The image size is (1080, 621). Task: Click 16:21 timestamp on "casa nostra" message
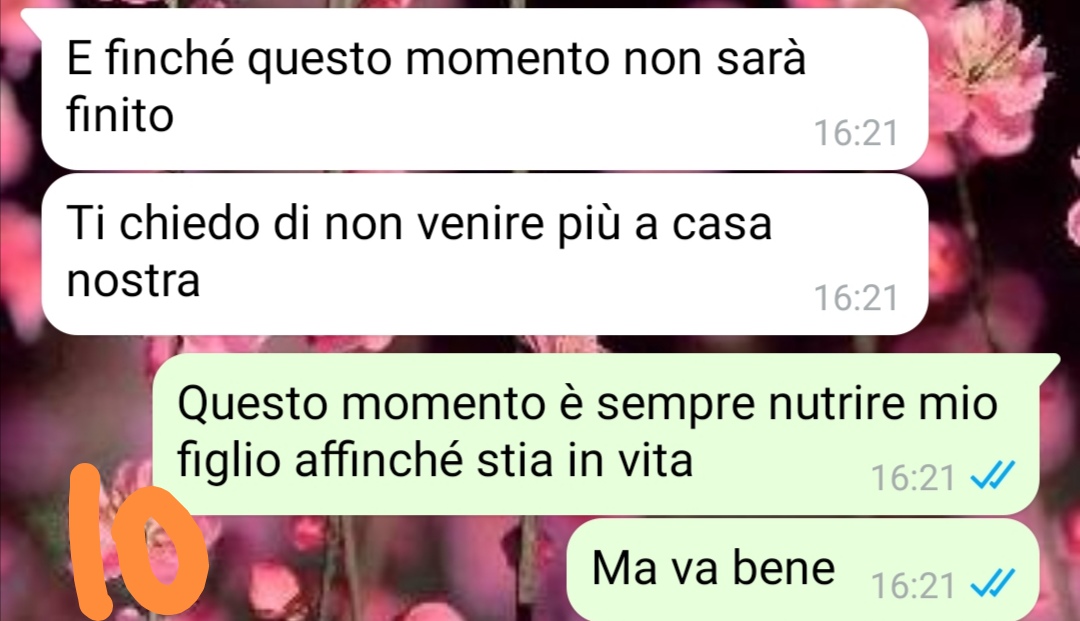(x=856, y=298)
